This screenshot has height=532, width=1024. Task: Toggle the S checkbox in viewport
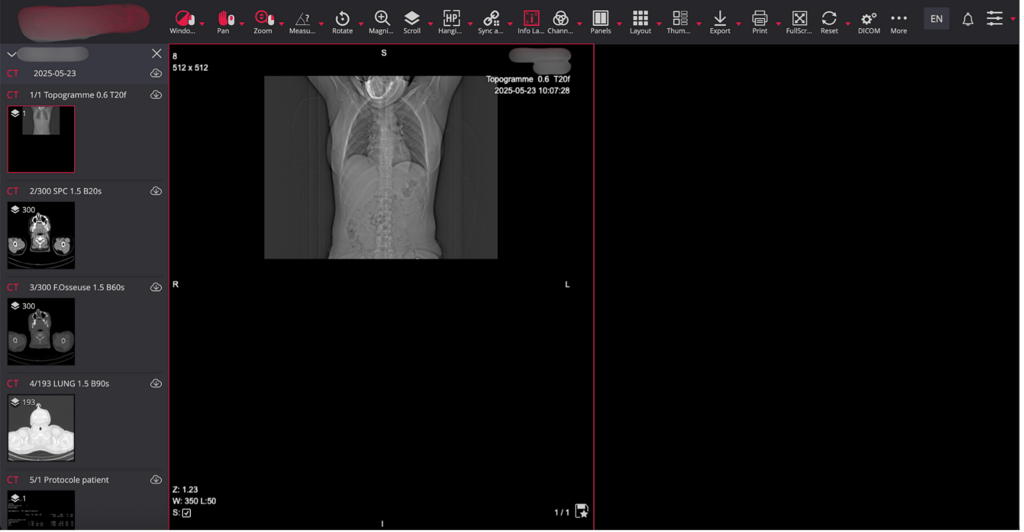(x=187, y=513)
